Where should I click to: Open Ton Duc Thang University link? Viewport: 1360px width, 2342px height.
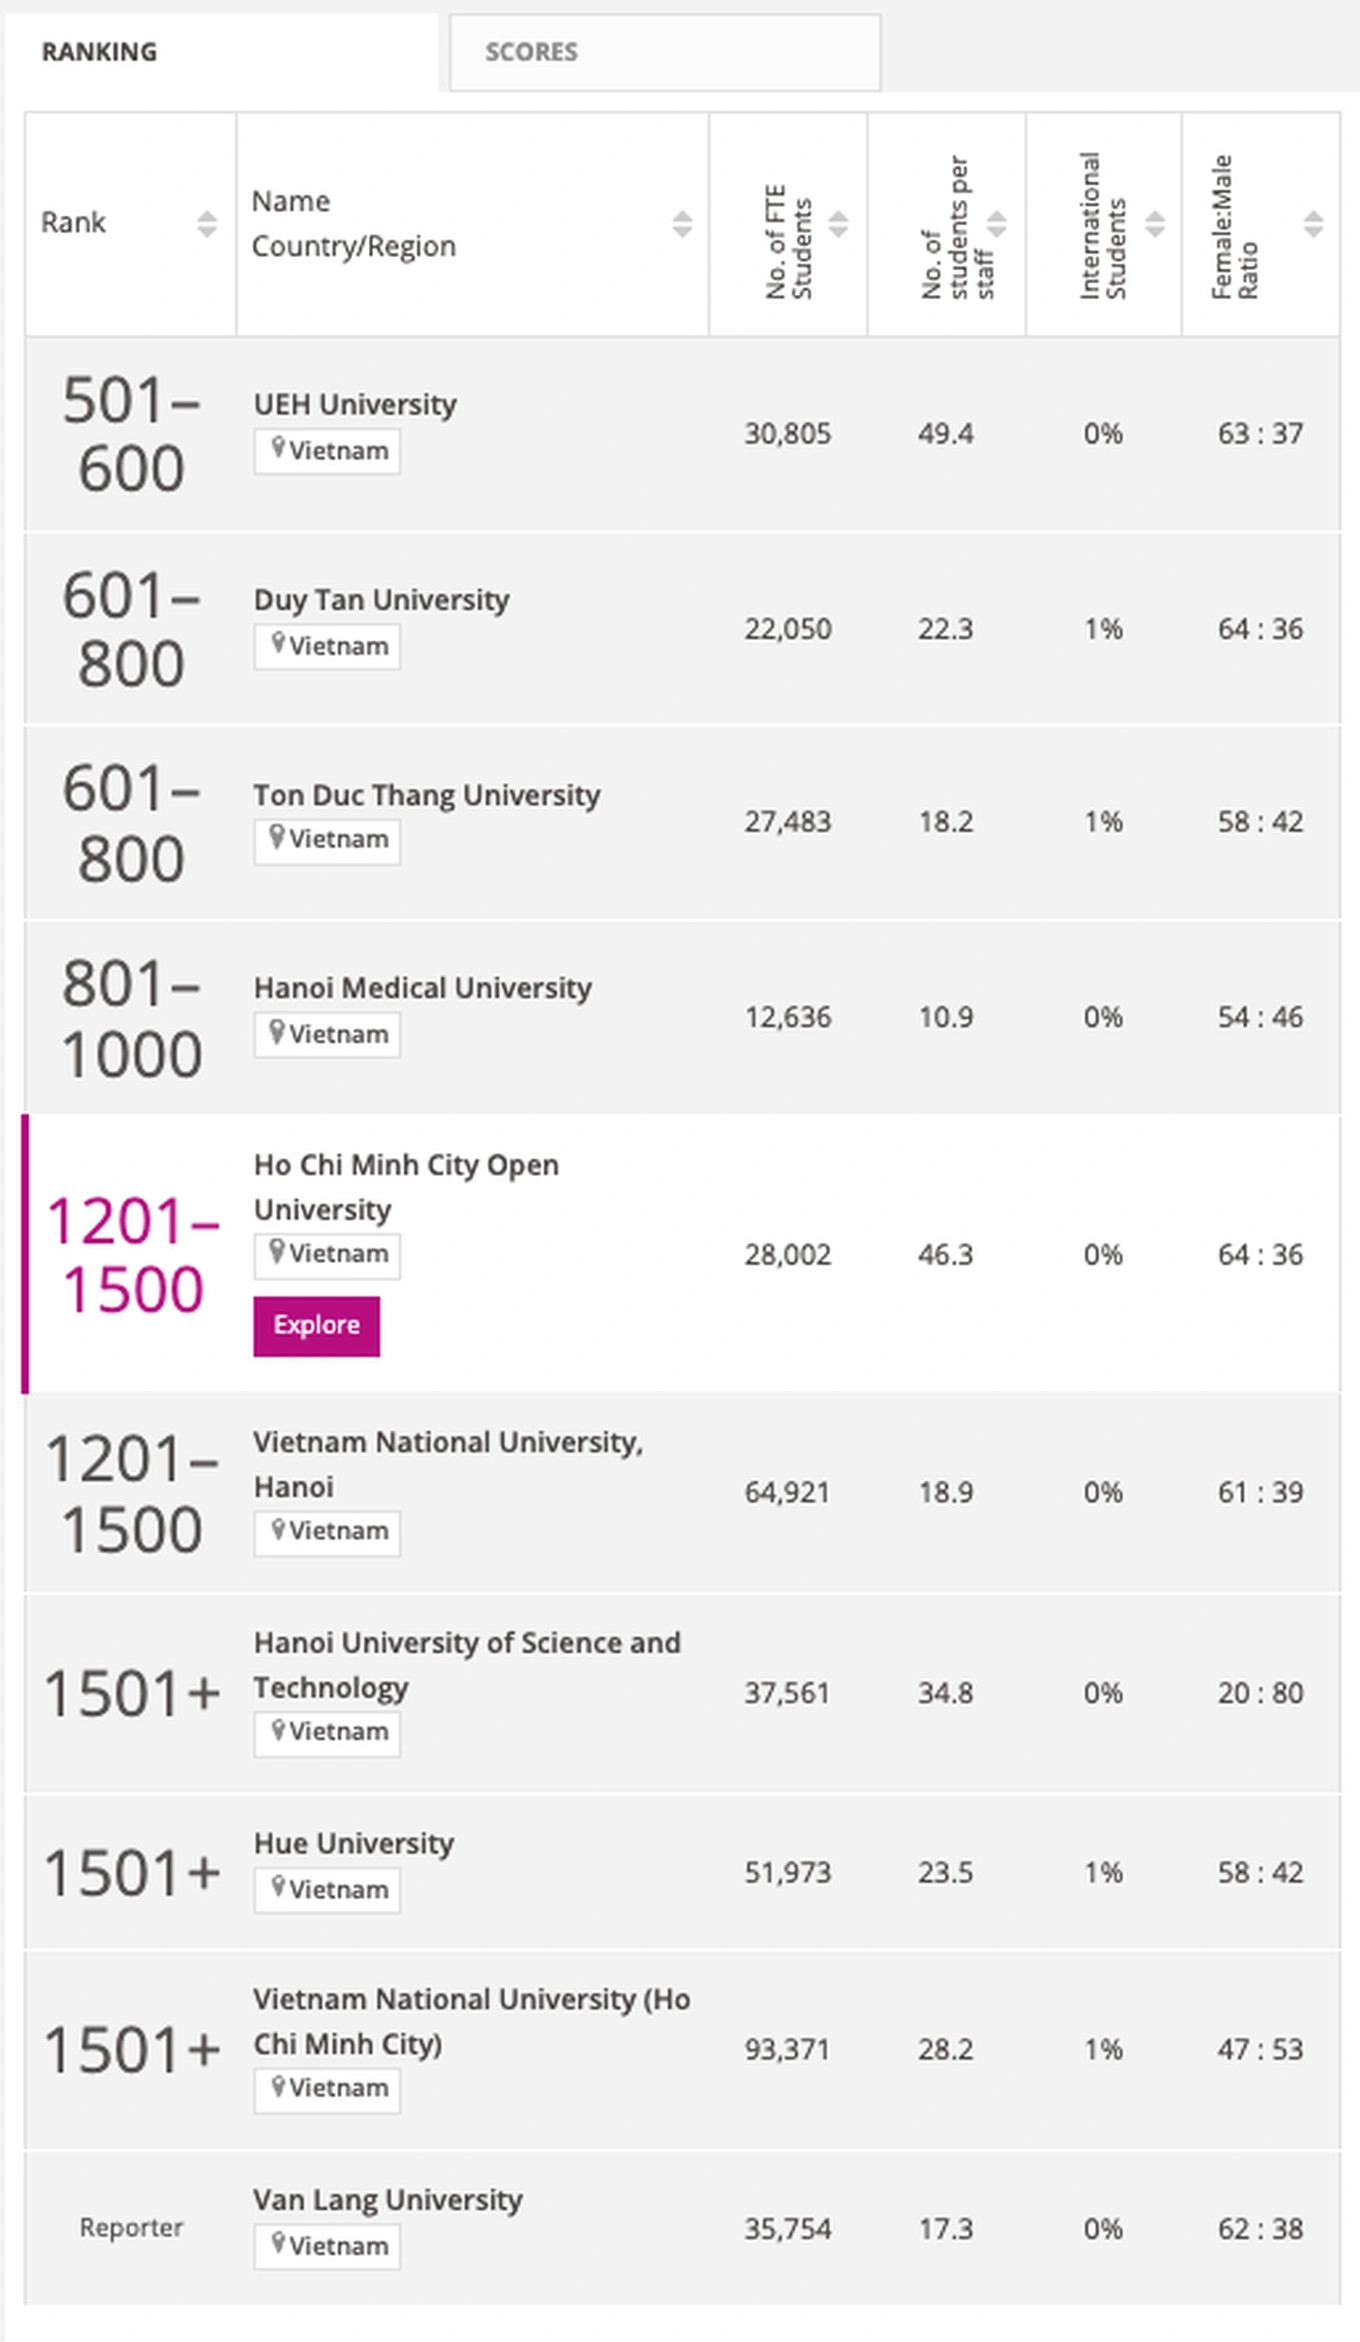point(426,795)
